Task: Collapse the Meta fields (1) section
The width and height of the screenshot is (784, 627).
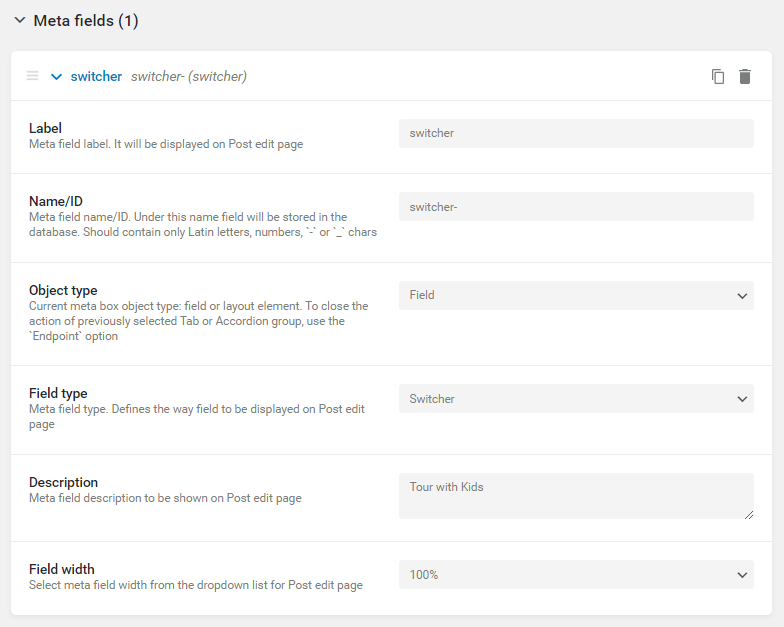Action: (20, 20)
